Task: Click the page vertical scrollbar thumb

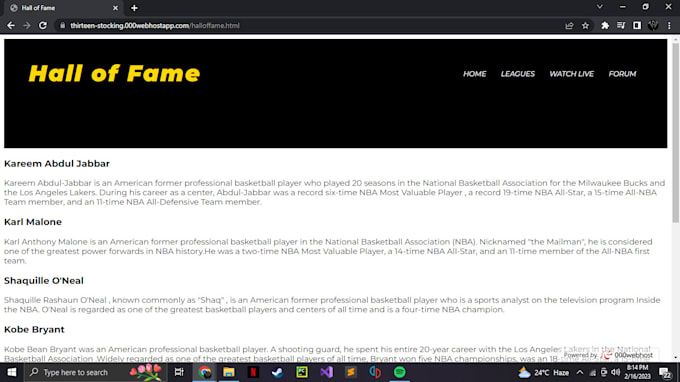Action: (676, 132)
